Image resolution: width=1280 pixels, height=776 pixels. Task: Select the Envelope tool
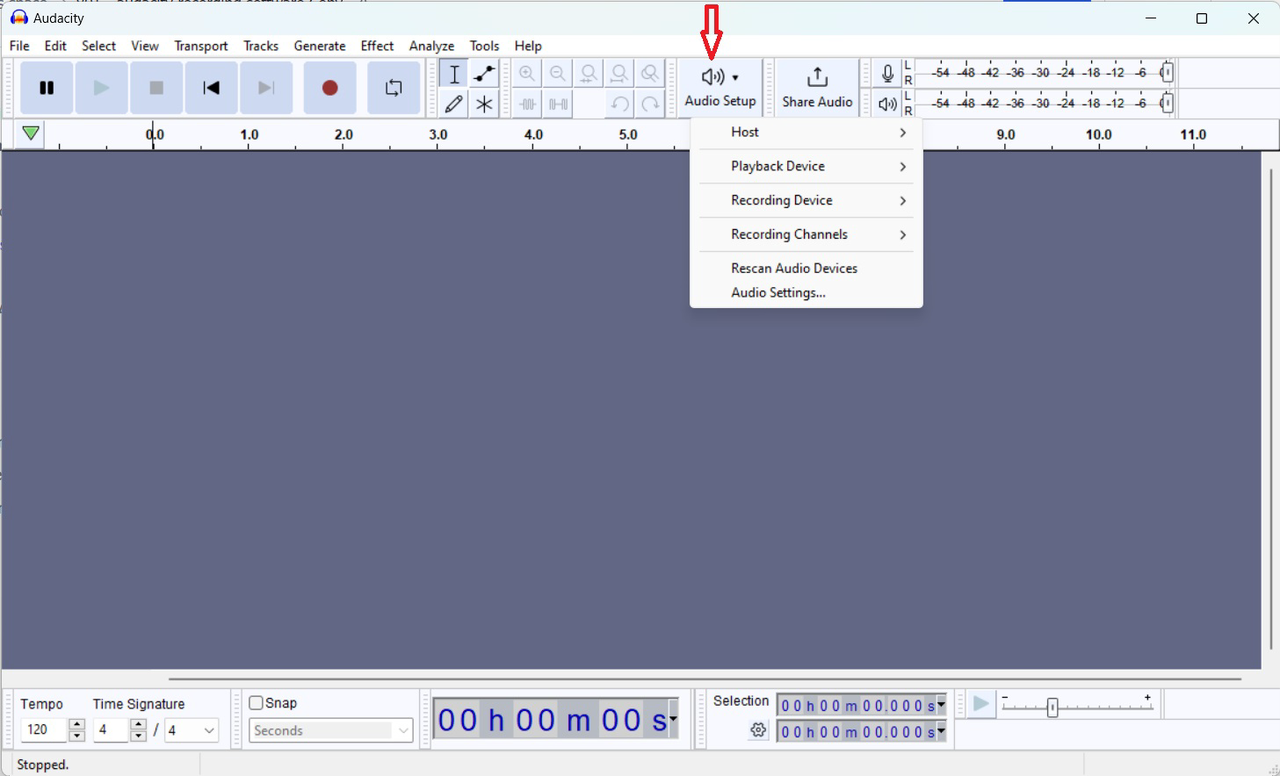point(484,73)
